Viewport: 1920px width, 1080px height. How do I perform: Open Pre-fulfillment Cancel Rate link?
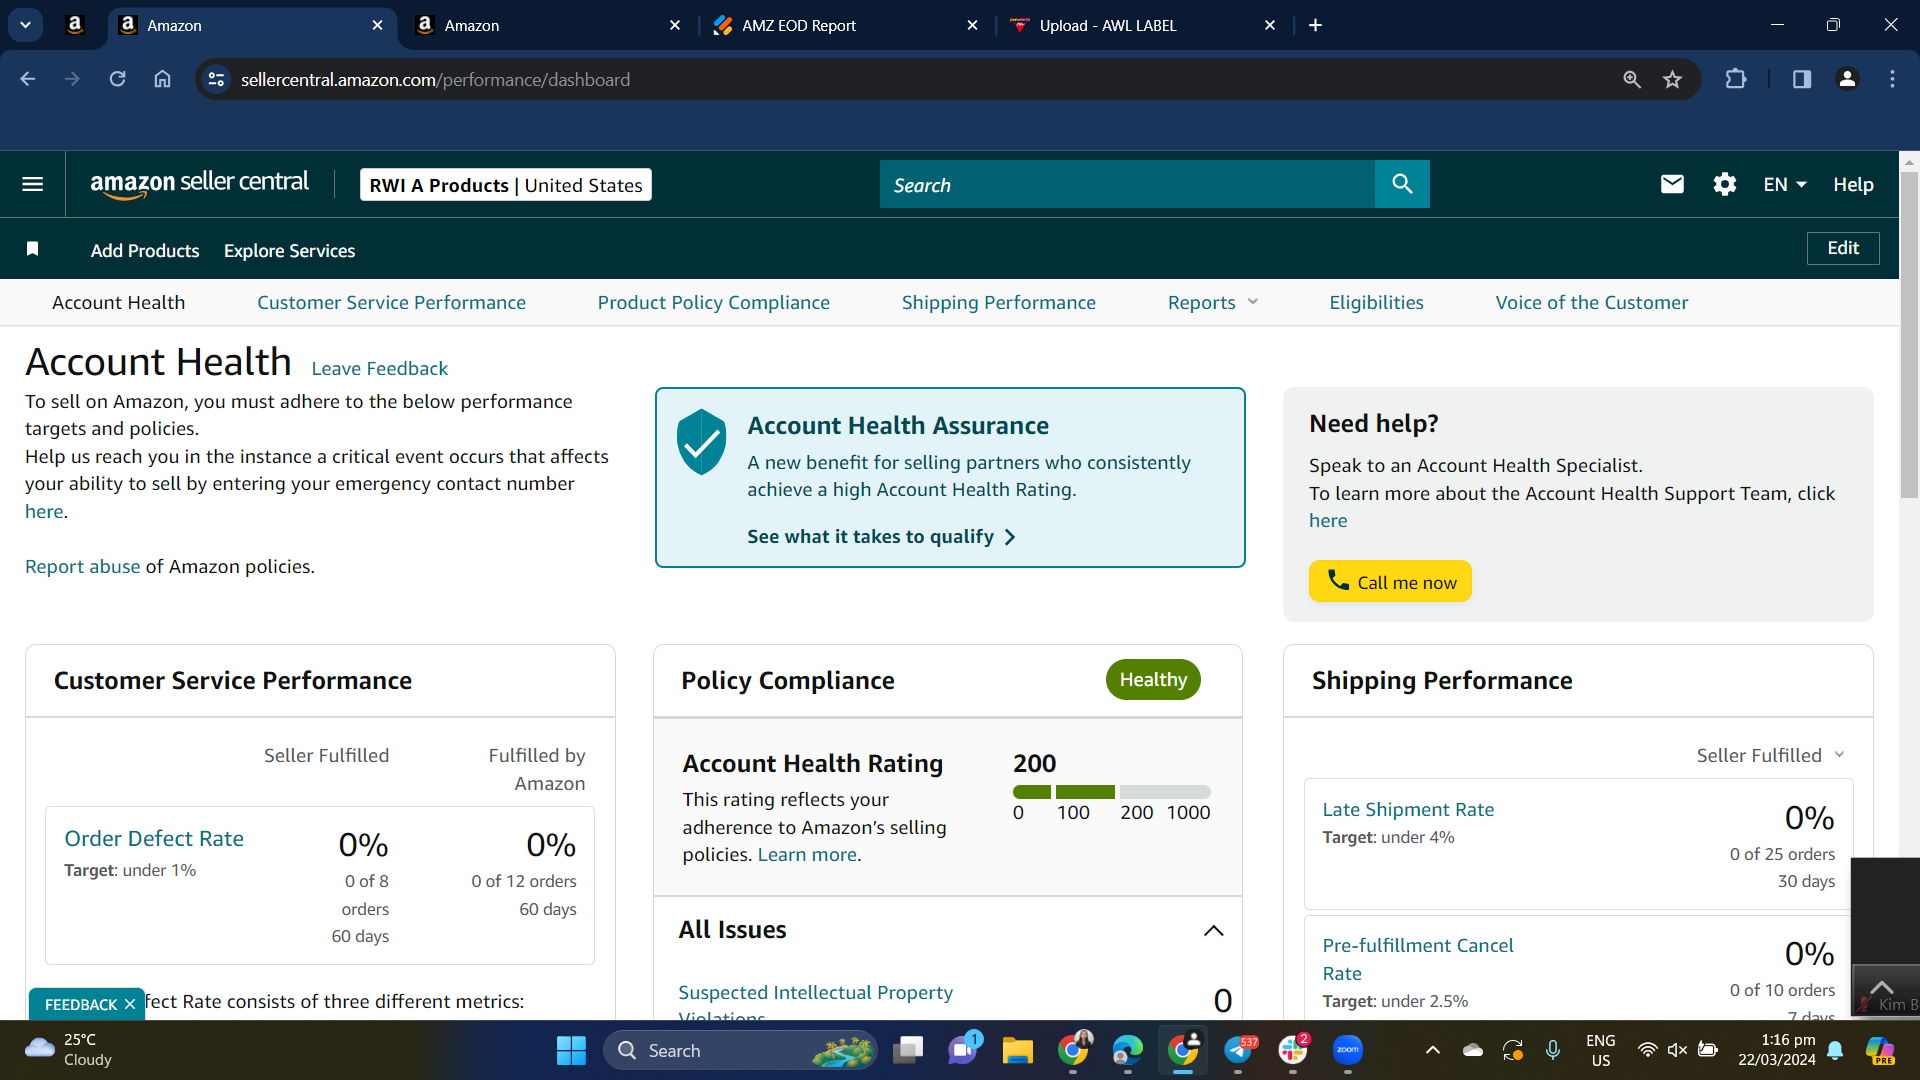click(x=1417, y=959)
